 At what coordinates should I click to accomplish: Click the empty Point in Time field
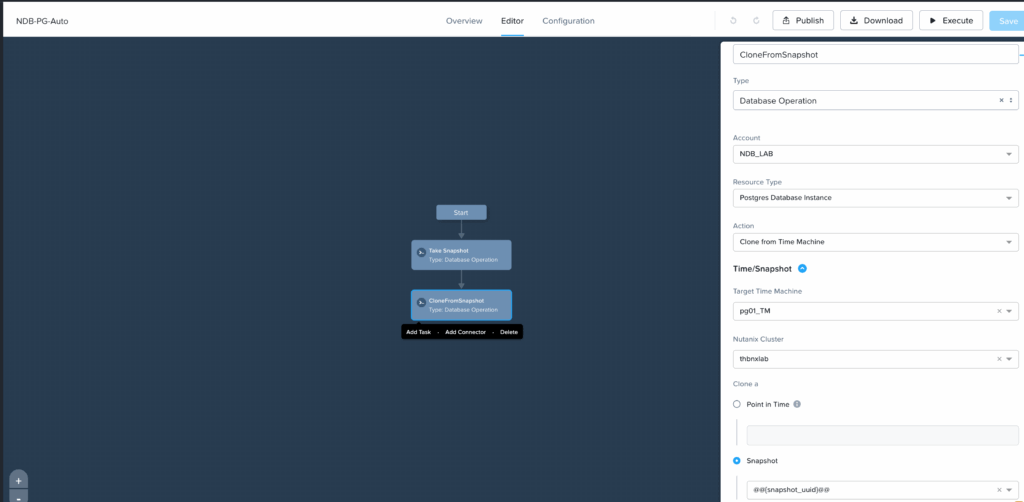point(882,435)
